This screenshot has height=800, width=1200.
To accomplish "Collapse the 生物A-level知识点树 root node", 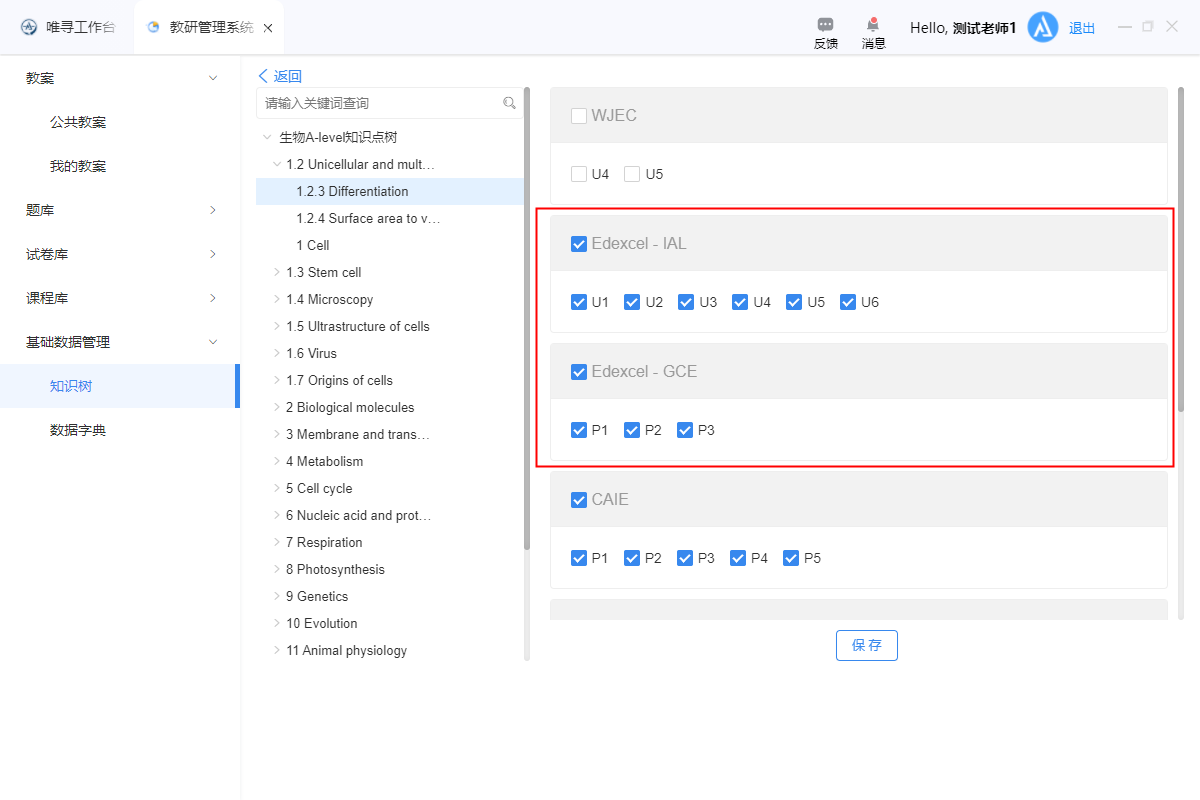I will [266, 137].
